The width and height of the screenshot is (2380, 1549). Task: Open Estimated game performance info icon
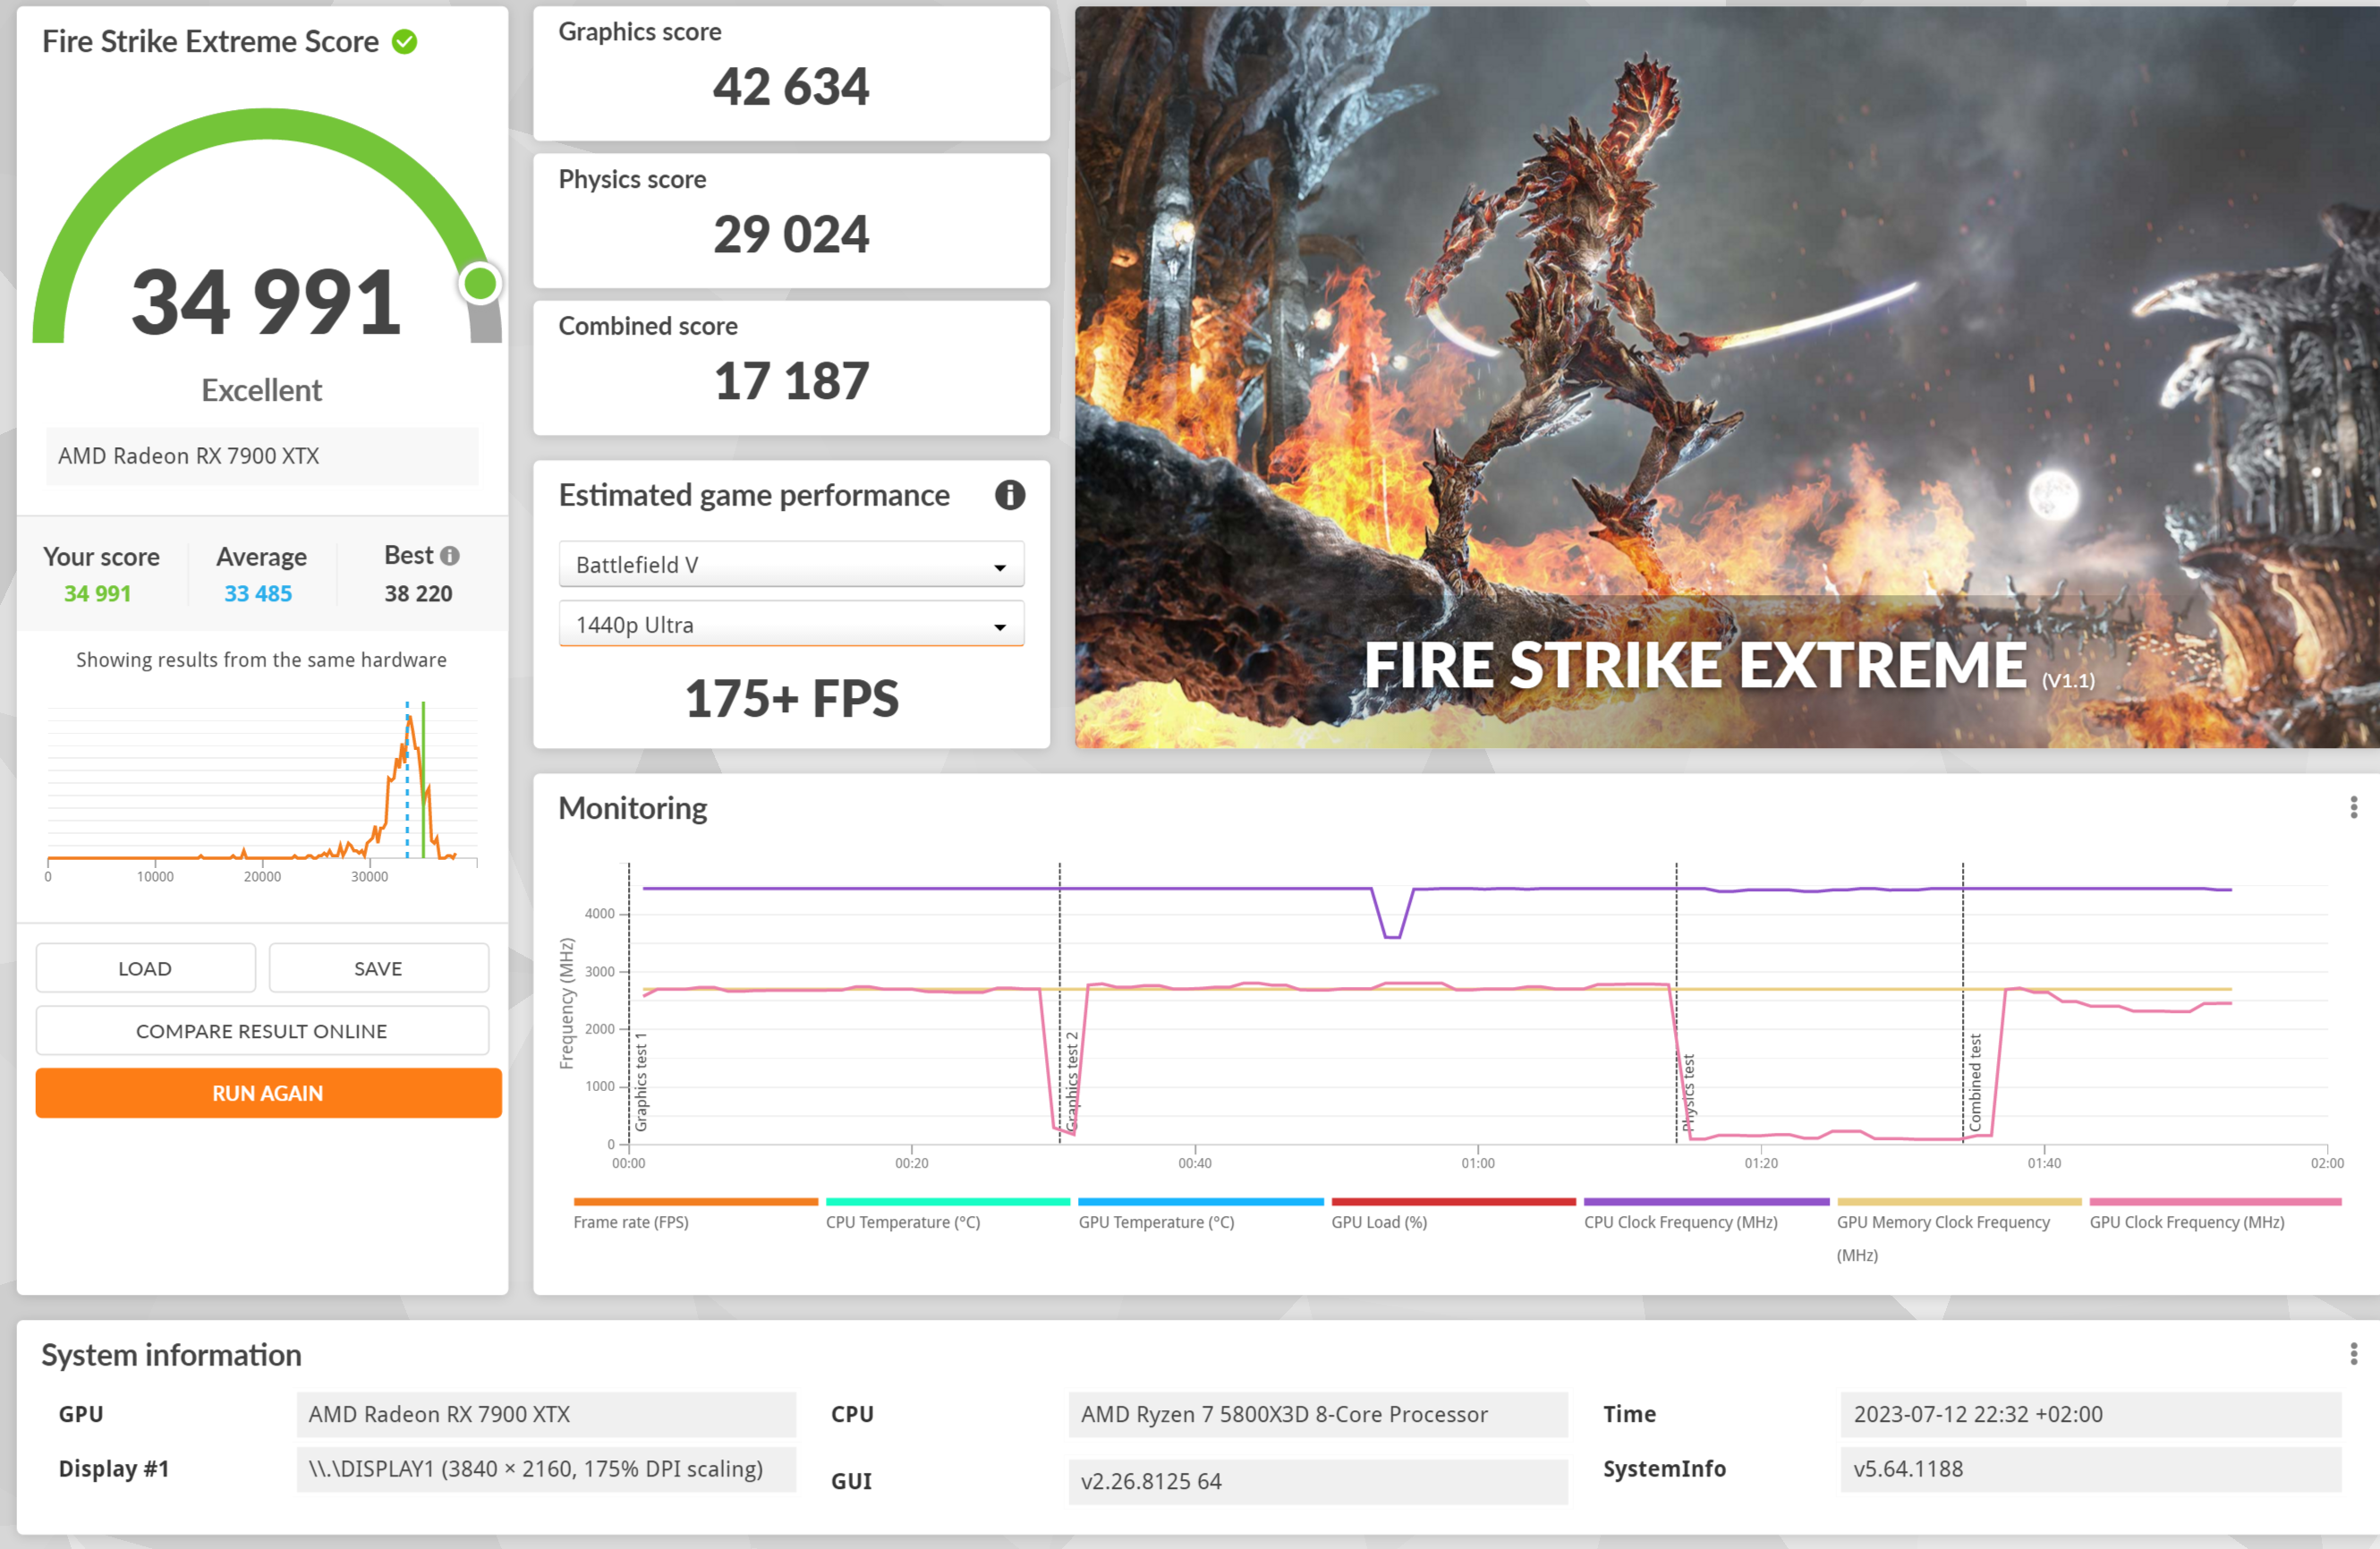(x=1009, y=495)
